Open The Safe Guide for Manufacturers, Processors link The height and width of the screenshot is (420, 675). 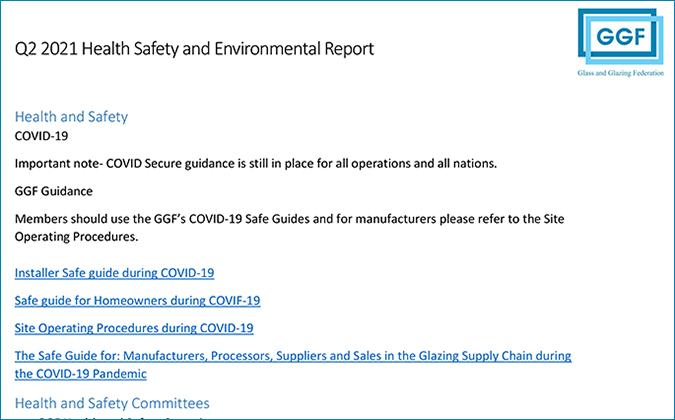(x=293, y=364)
